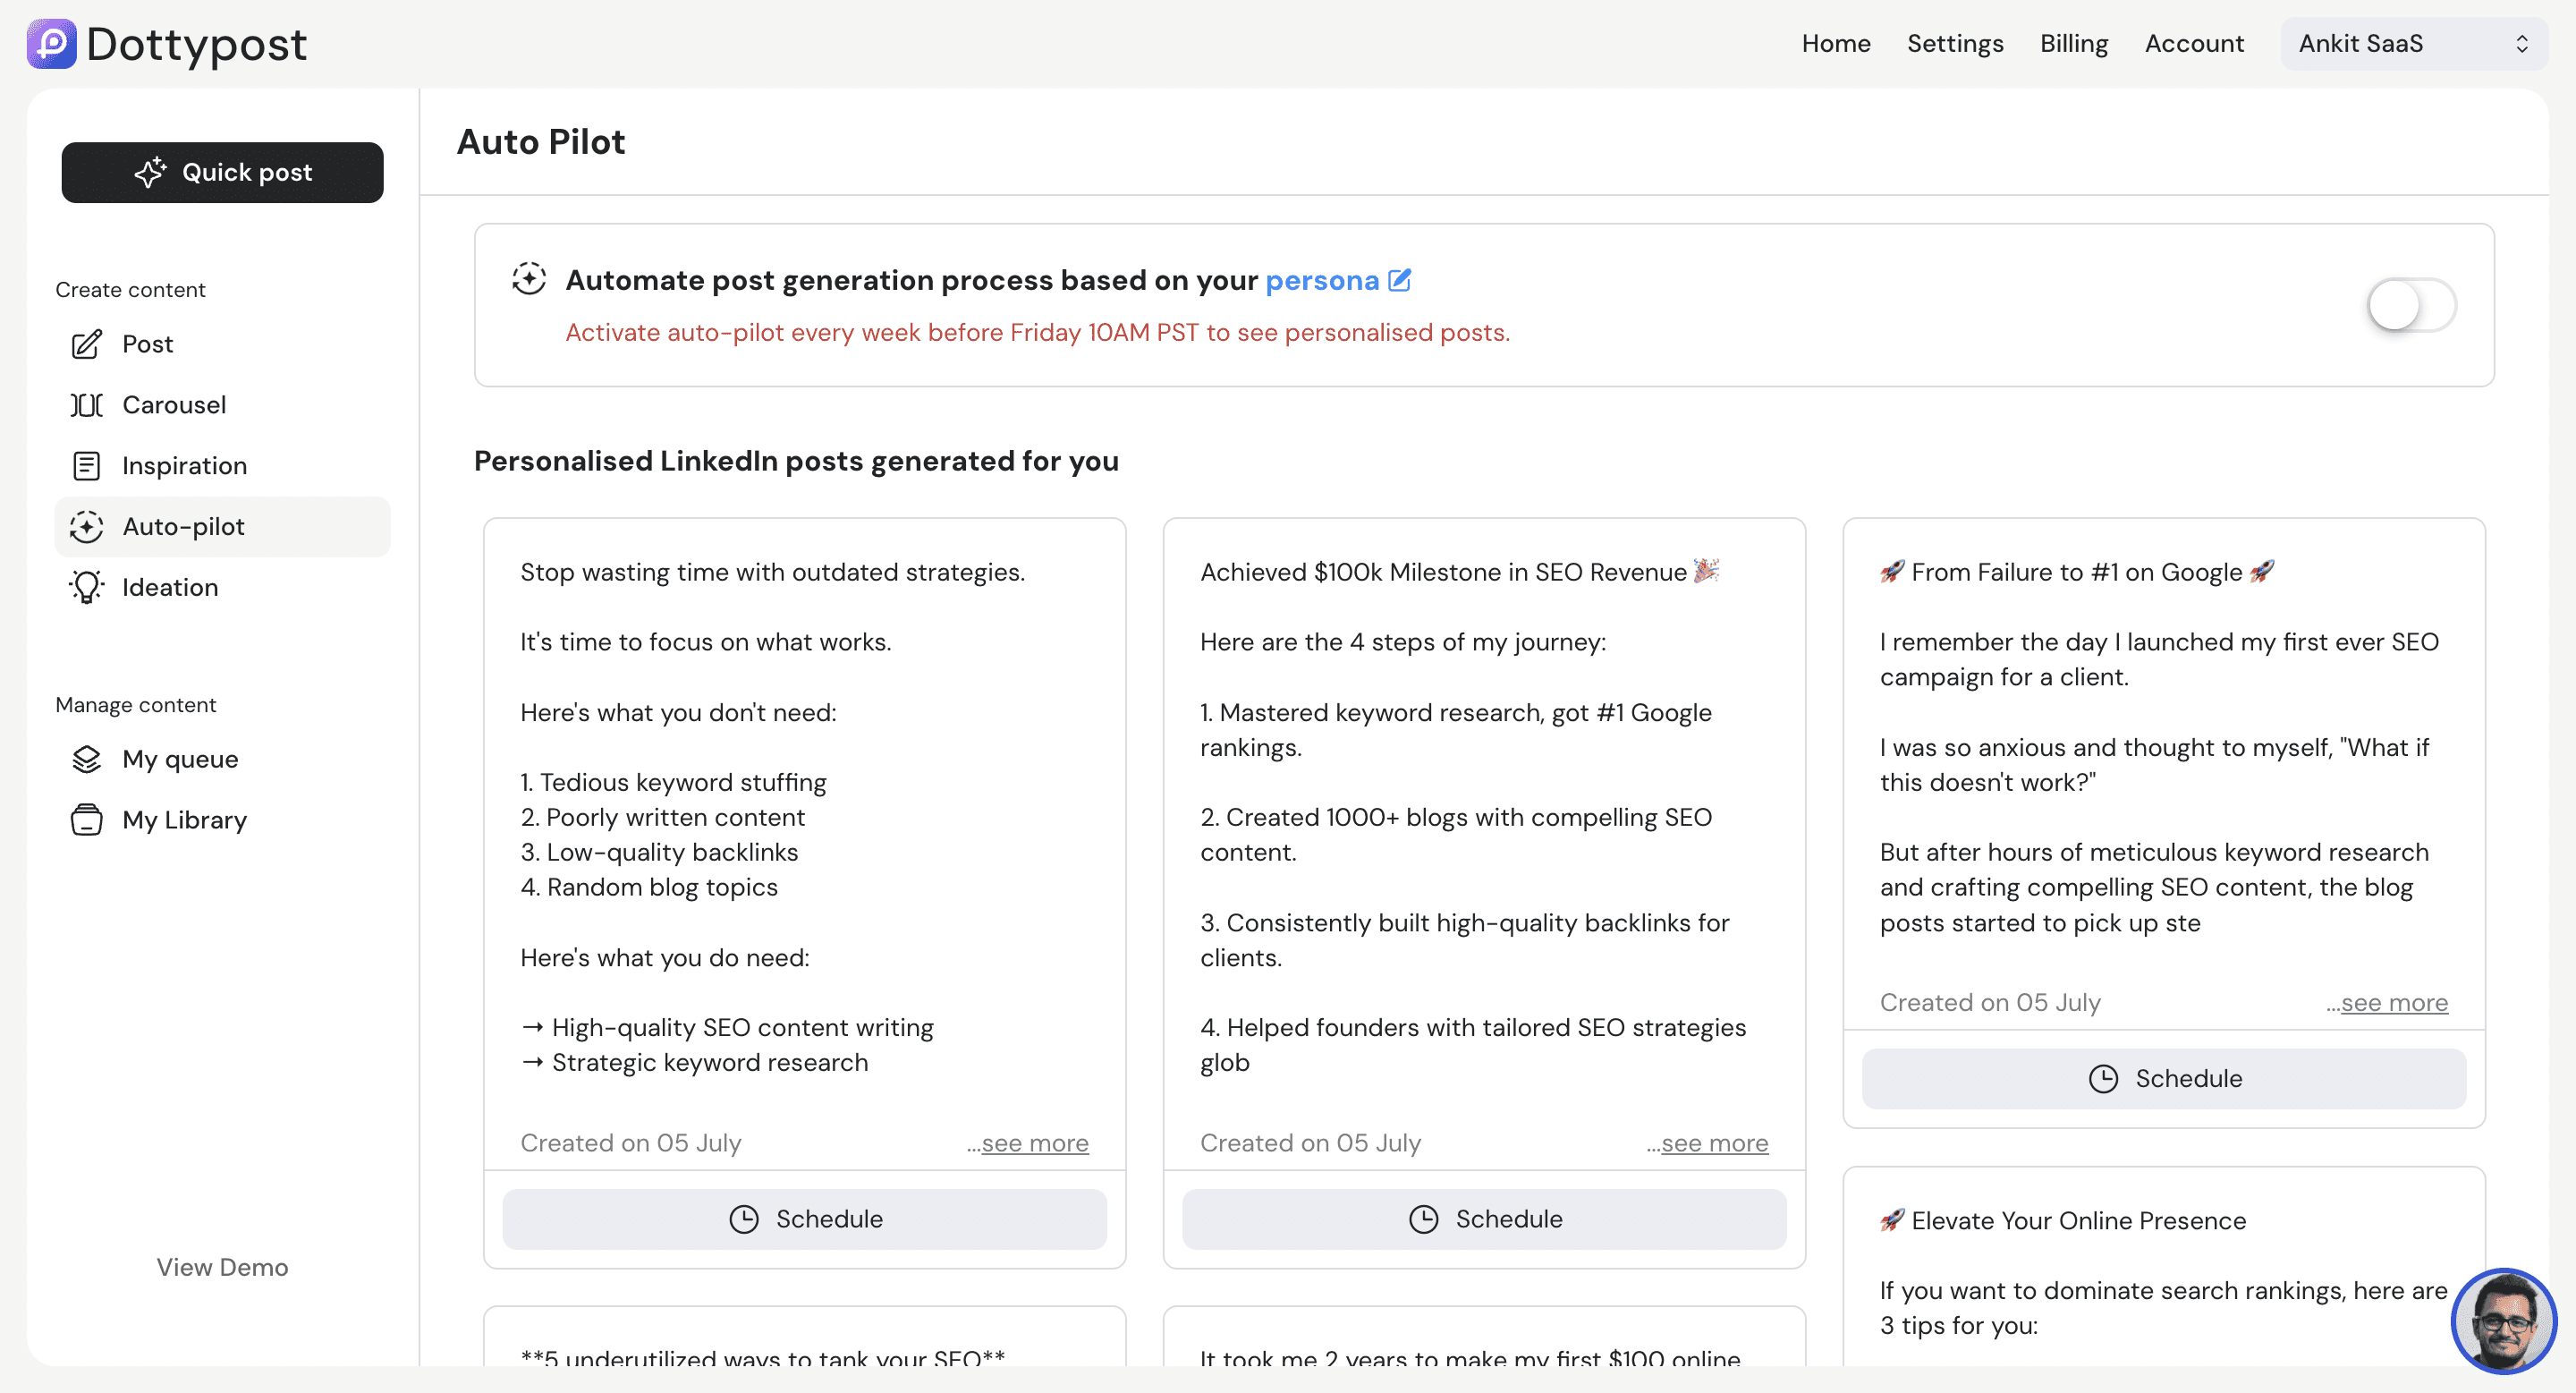Open the Ideation tool

tap(170, 587)
